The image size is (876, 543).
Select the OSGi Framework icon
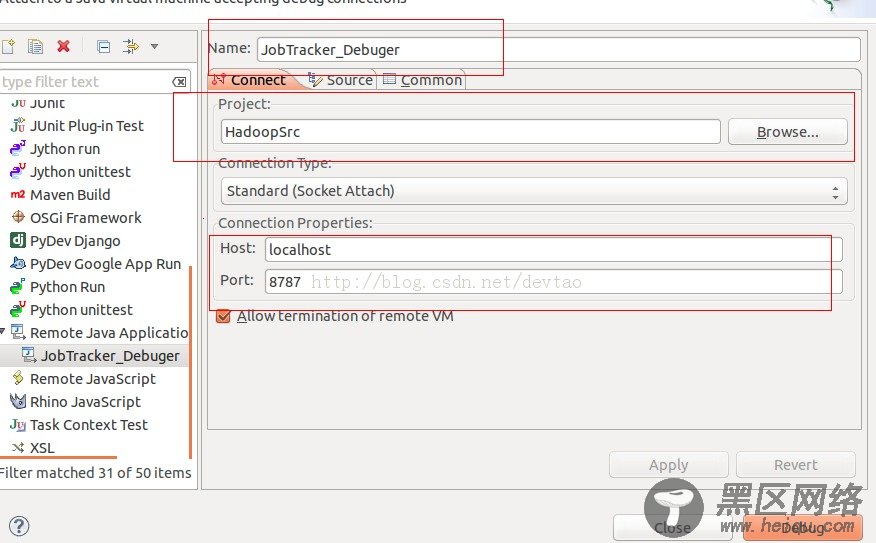(18, 217)
